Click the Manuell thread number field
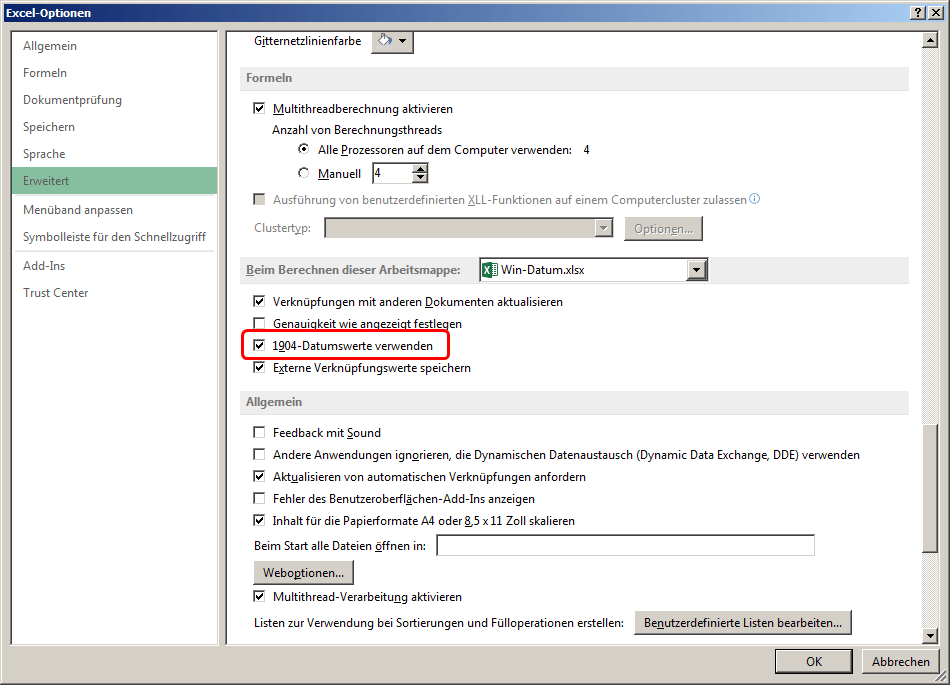The height and width of the screenshot is (685, 950). point(393,173)
